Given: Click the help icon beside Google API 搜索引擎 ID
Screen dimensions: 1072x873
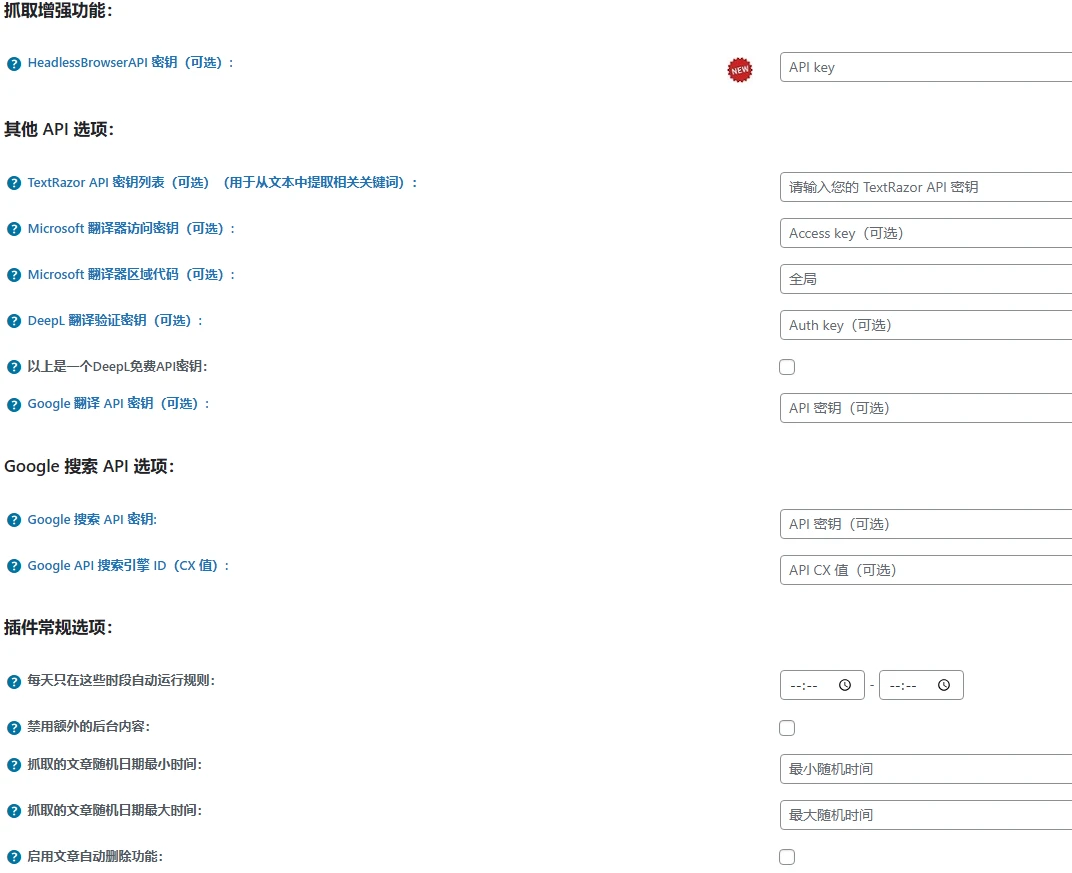Looking at the screenshot, I should (x=13, y=565).
